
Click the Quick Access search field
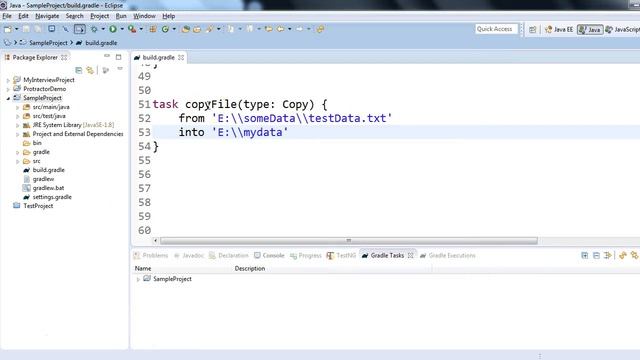(x=496, y=29)
